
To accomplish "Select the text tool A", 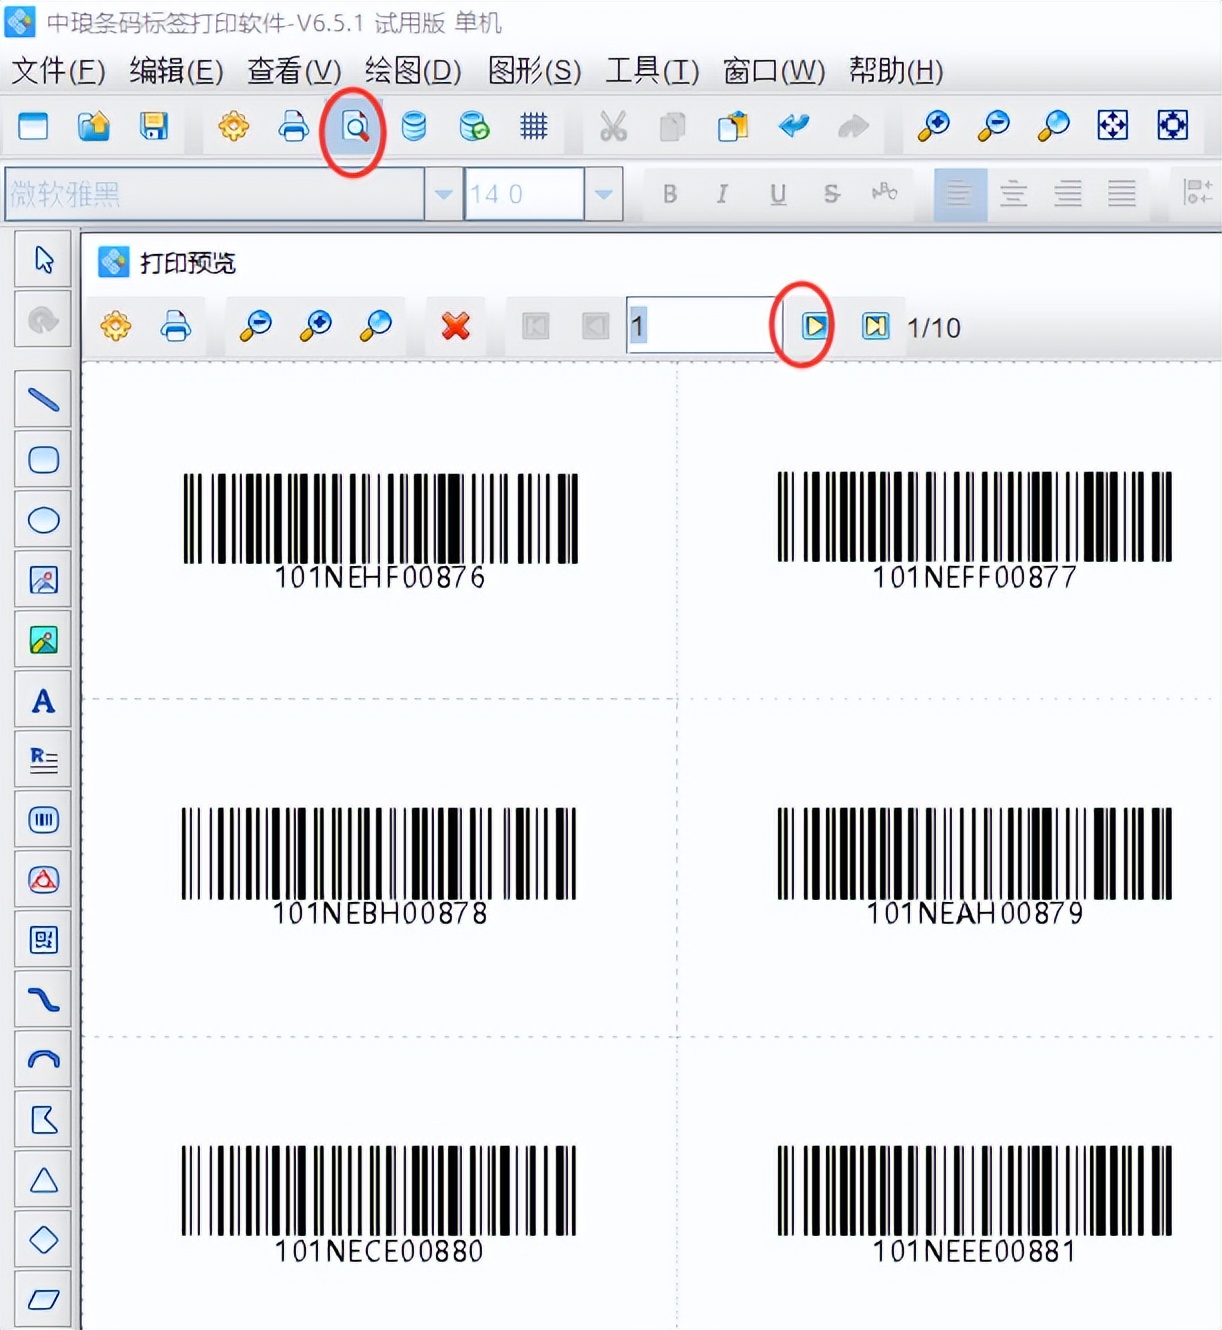I will [43, 700].
